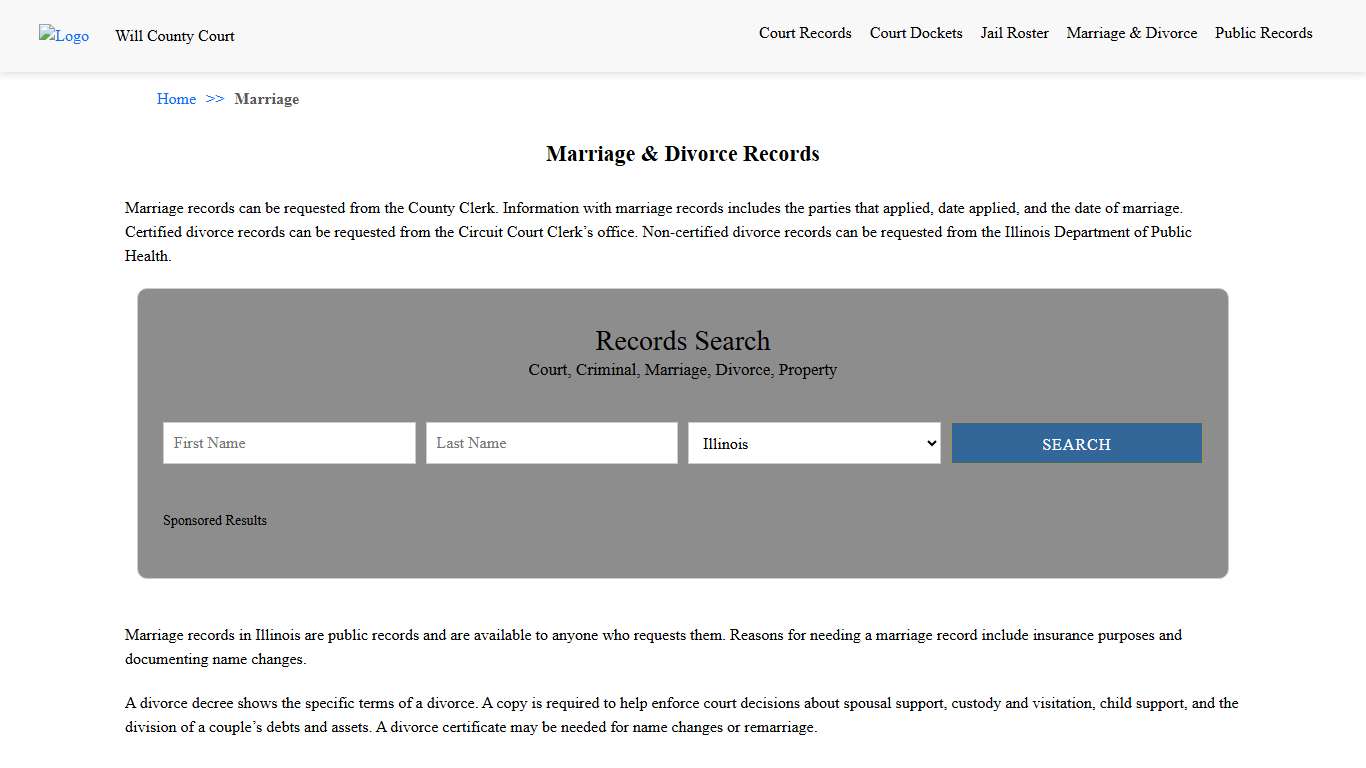Viewport: 1366px width, 768px height.
Task: Follow the Home breadcrumb link
Action: [x=176, y=99]
